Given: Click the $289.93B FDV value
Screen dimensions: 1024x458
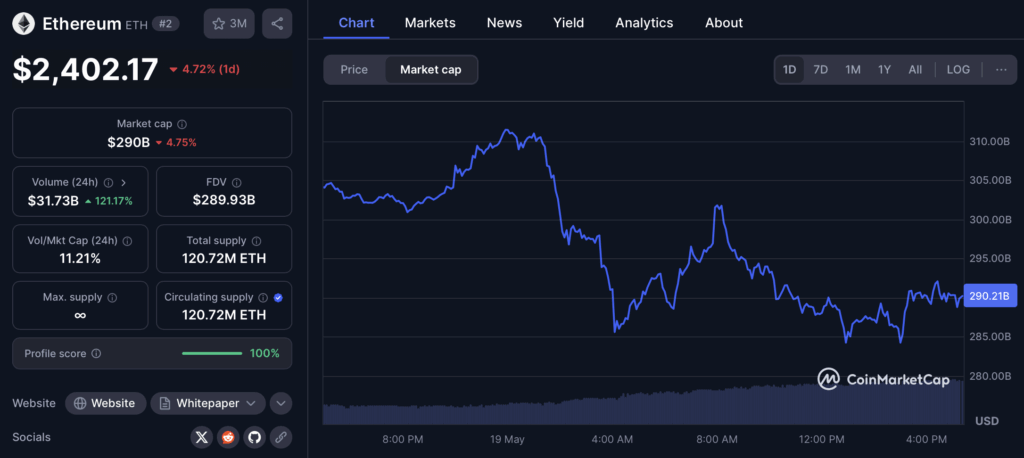Looking at the screenshot, I should [224, 201].
